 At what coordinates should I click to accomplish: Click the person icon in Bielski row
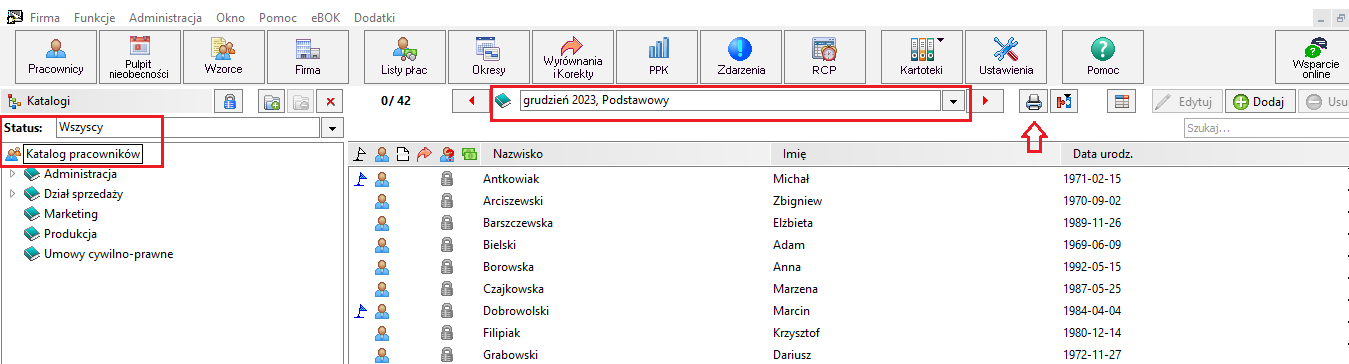click(381, 245)
